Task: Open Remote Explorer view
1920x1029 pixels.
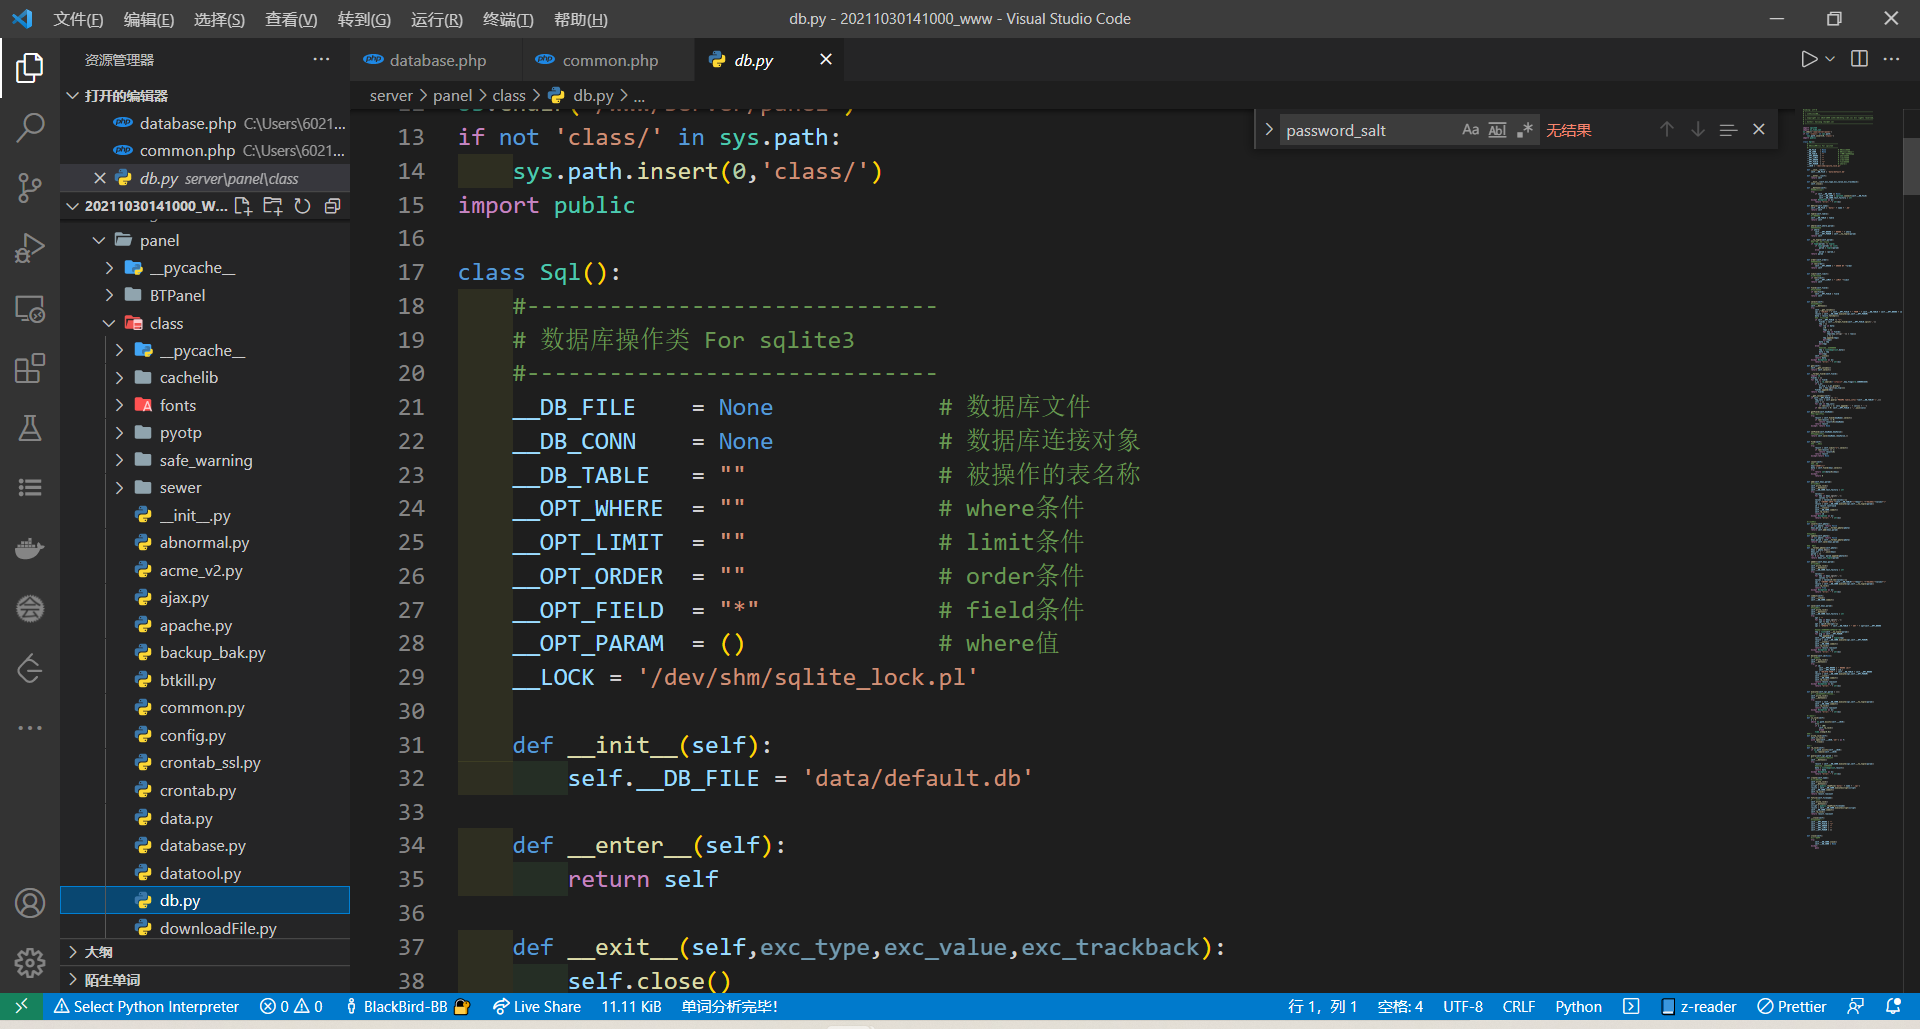Action: click(30, 309)
